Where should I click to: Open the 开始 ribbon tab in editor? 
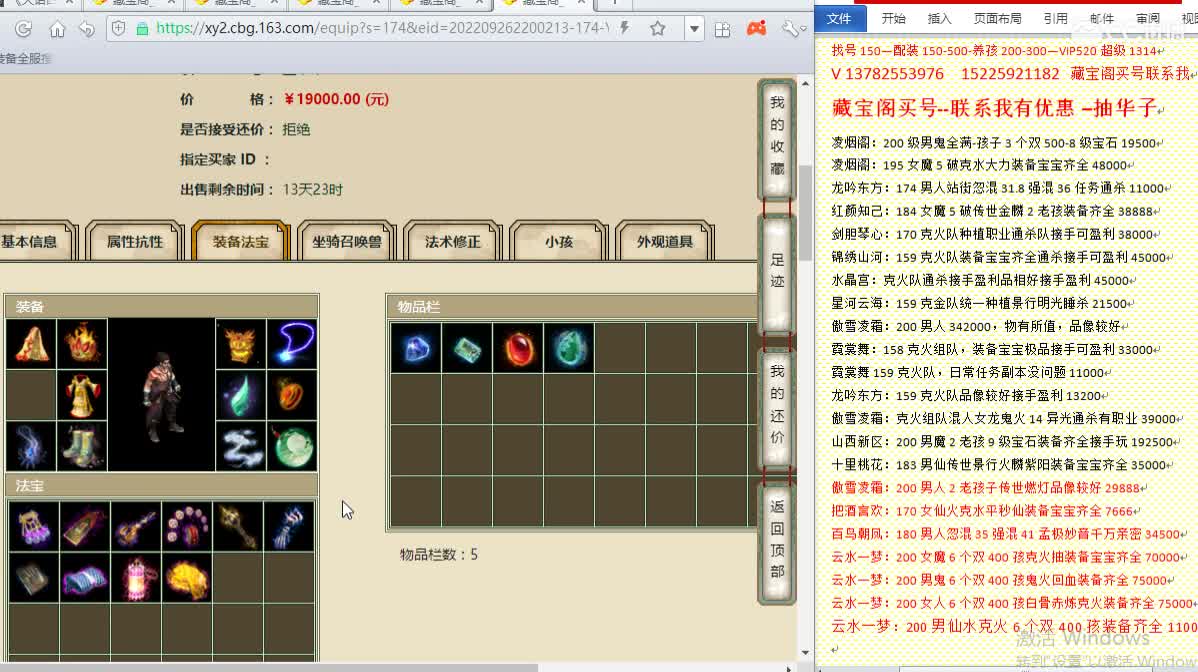(x=893, y=18)
